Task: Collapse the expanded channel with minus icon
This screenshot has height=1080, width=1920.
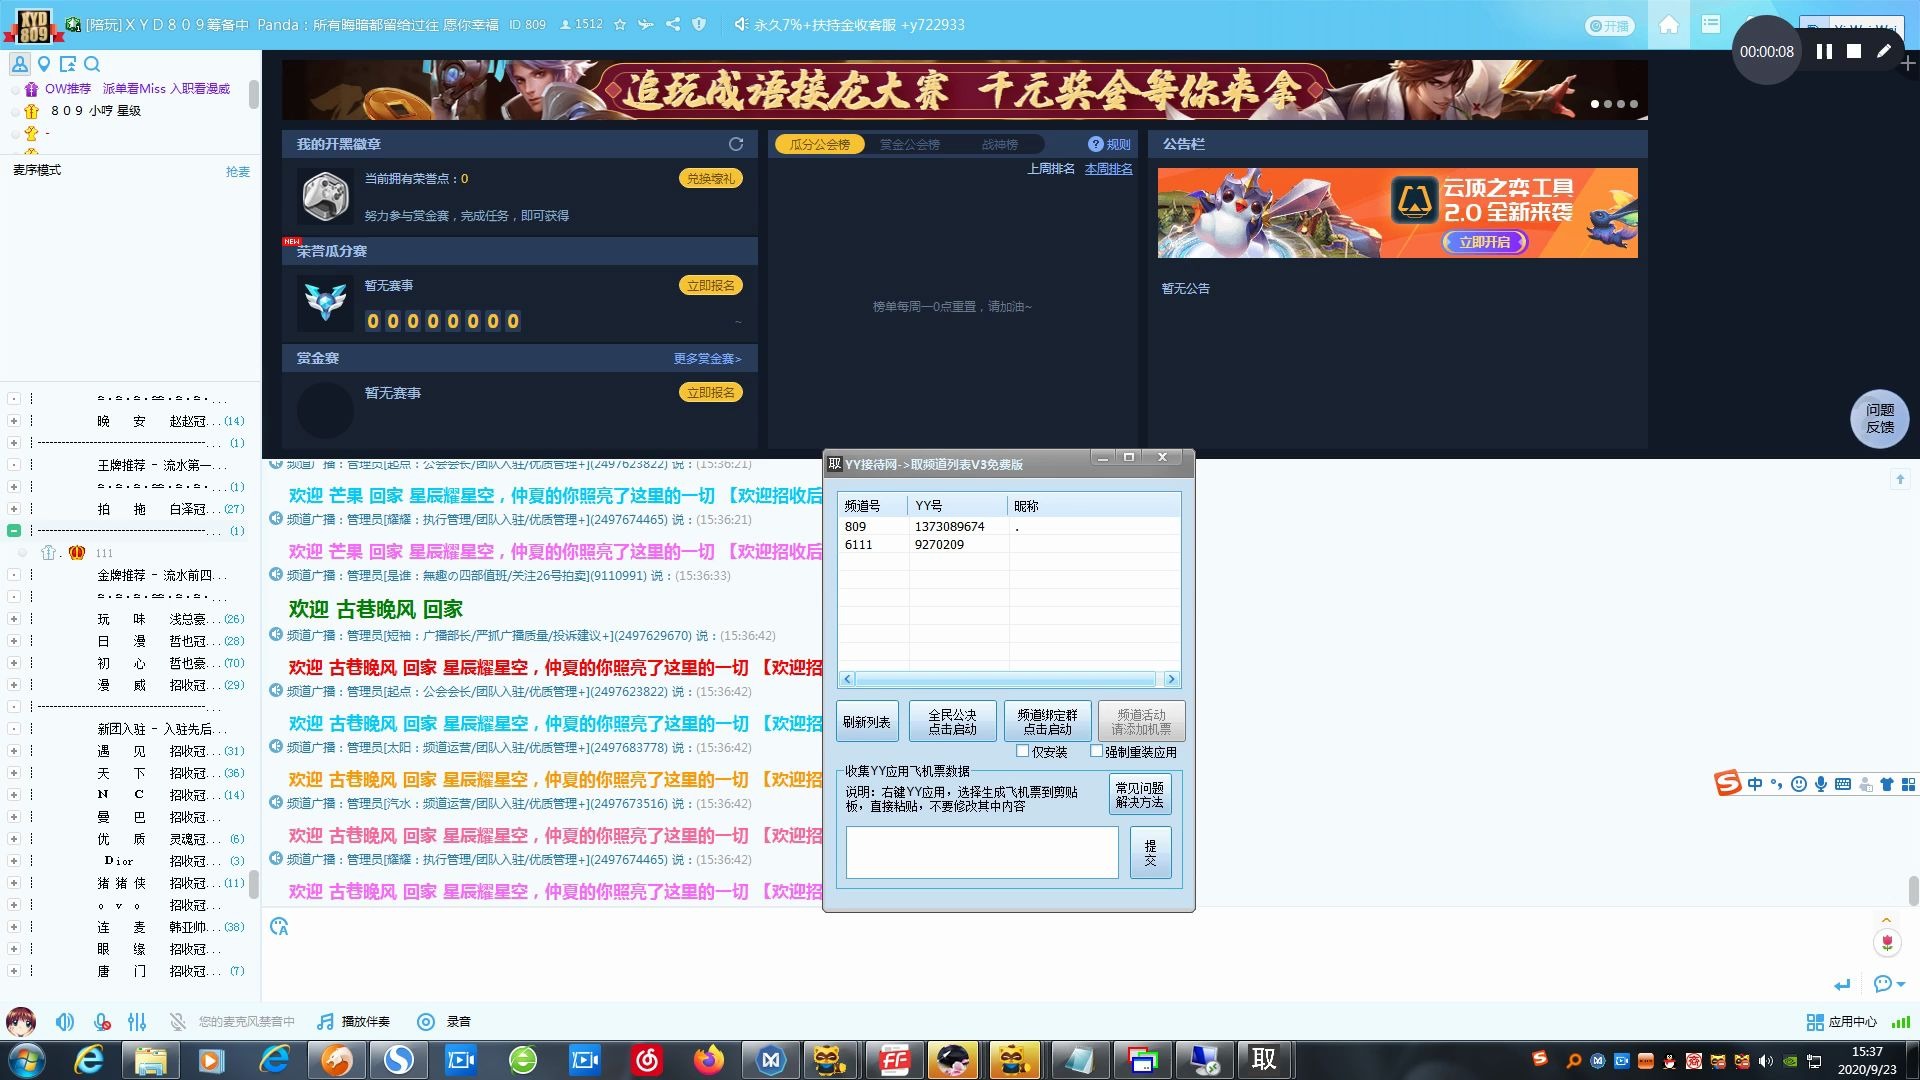Action: [14, 531]
